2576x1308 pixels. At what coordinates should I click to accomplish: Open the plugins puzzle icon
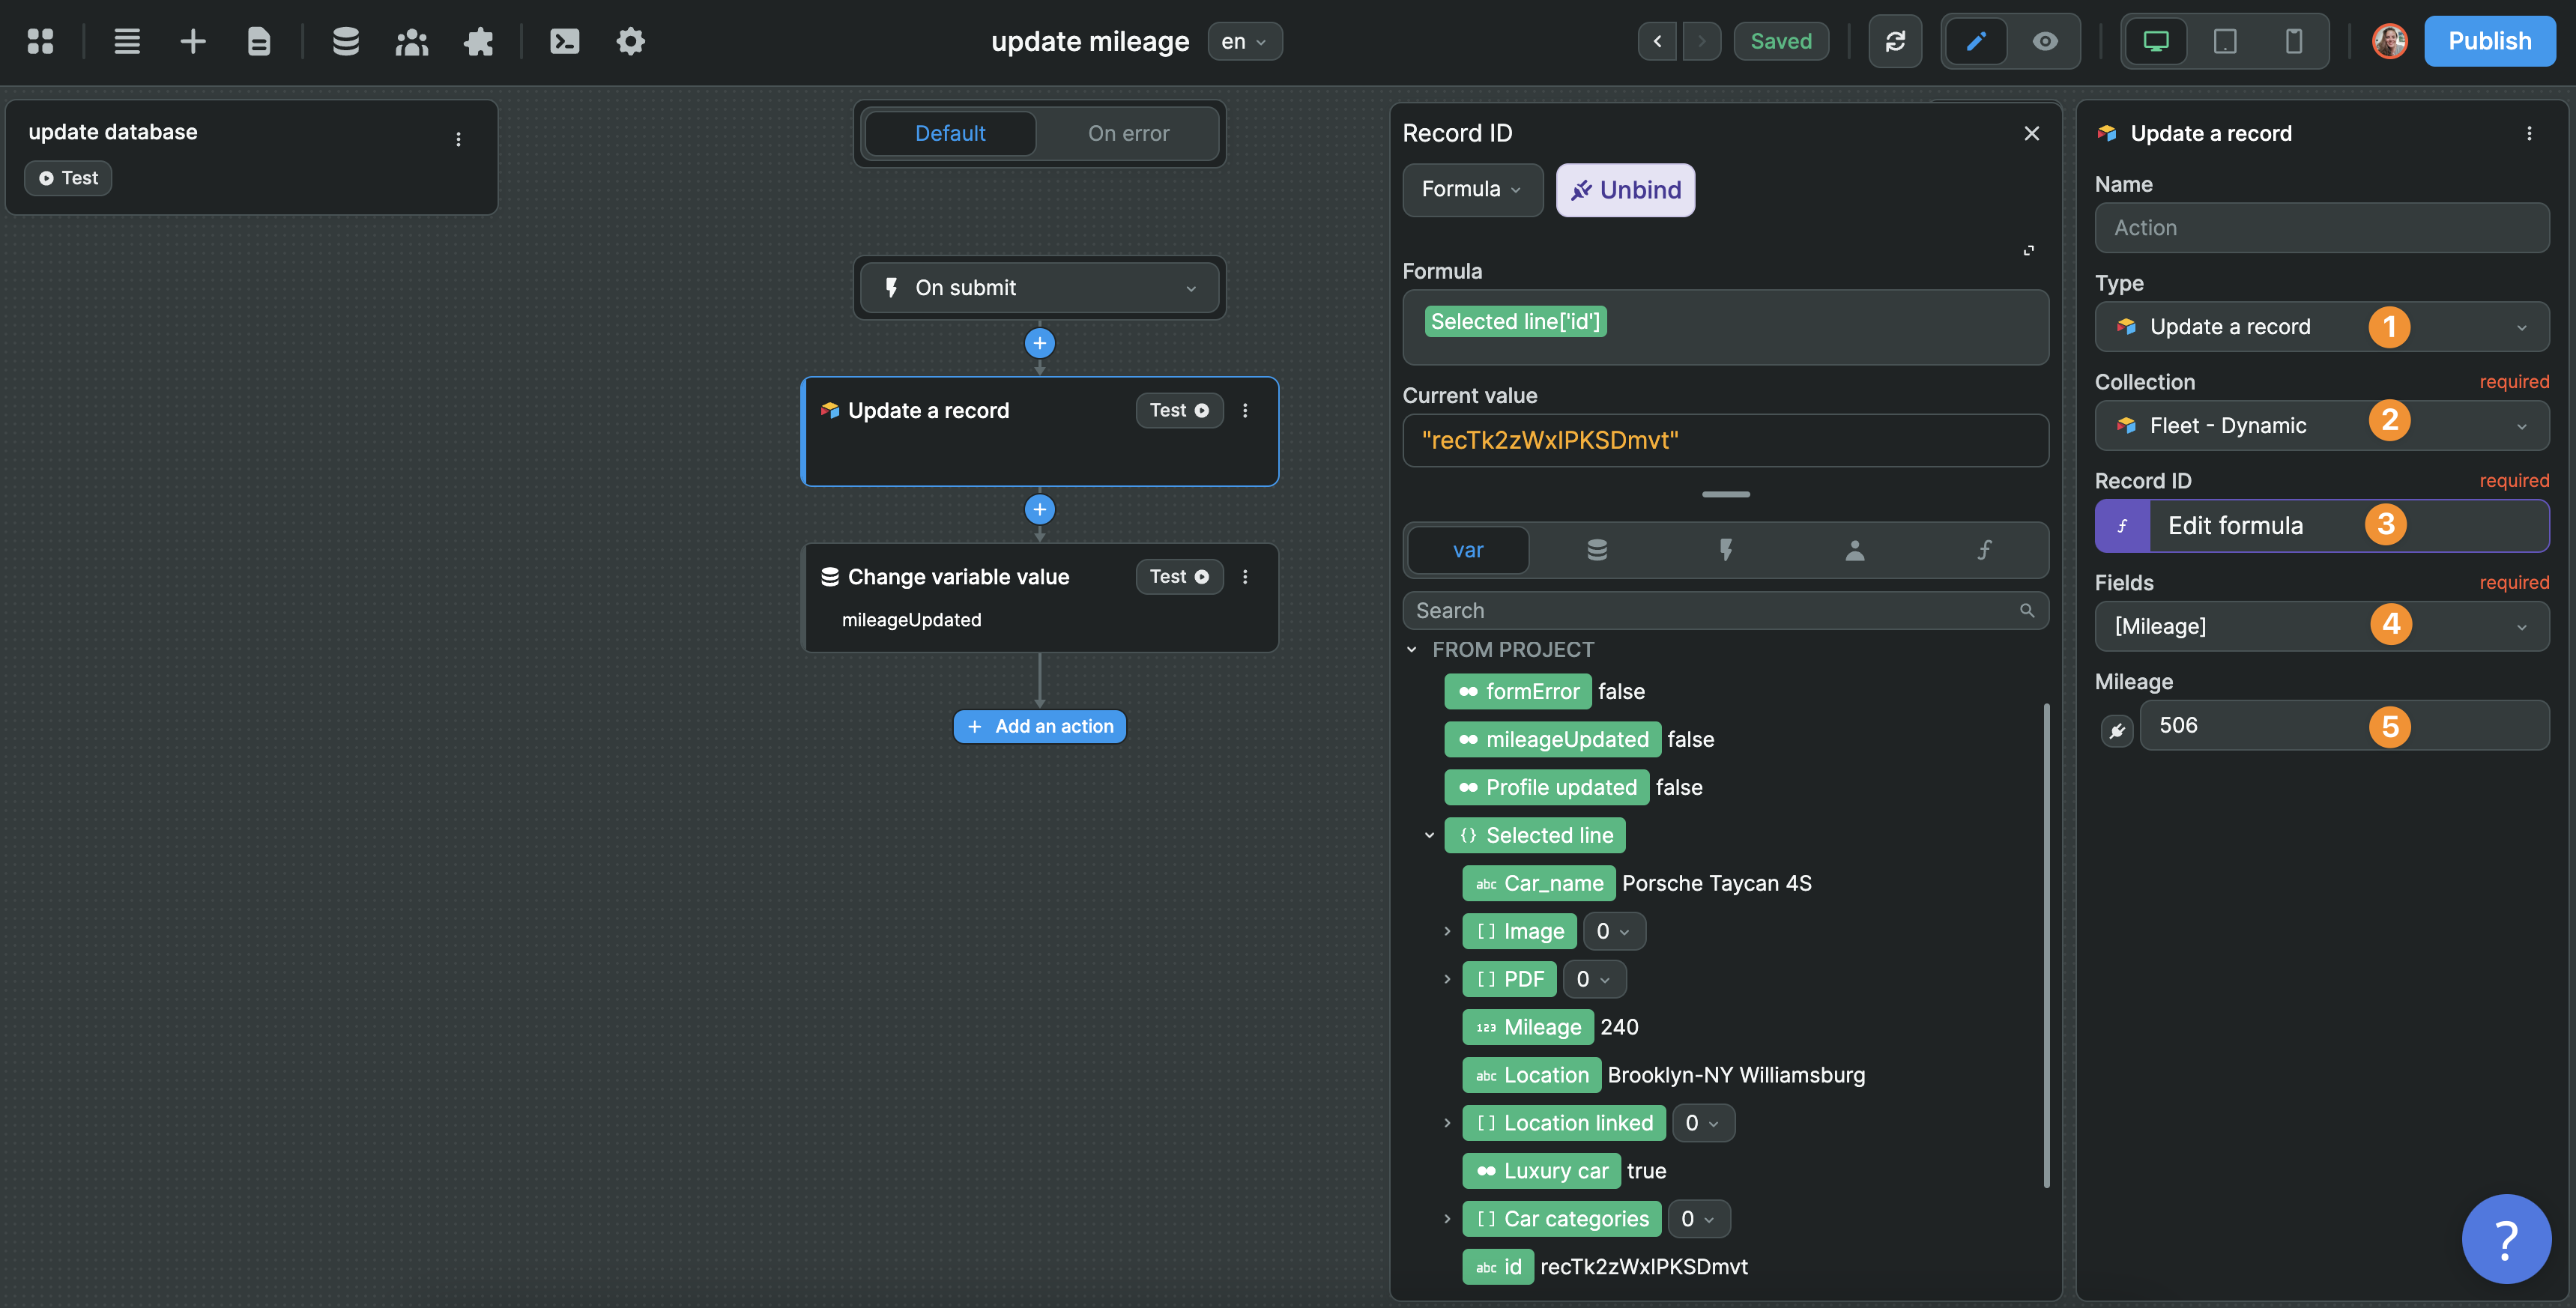(x=479, y=41)
